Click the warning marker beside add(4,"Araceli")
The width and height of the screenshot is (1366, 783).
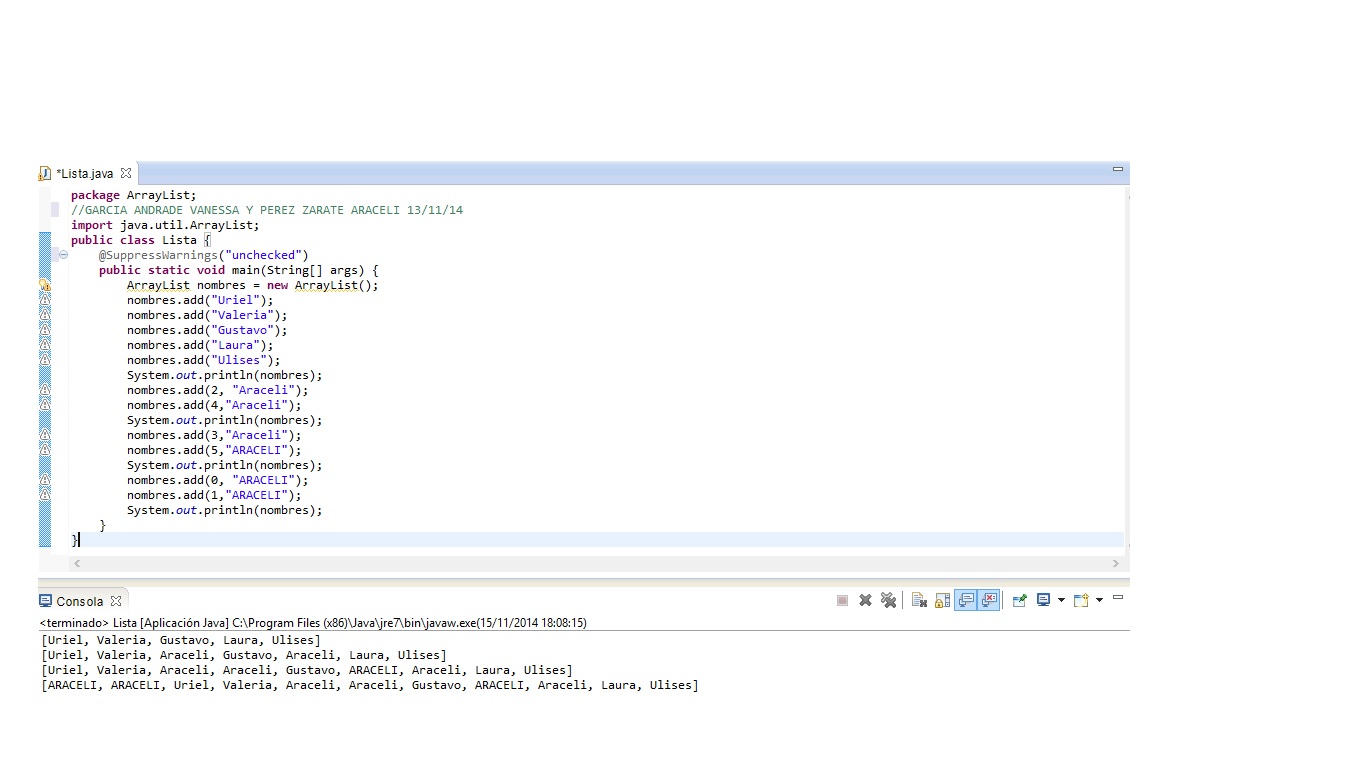tap(45, 405)
